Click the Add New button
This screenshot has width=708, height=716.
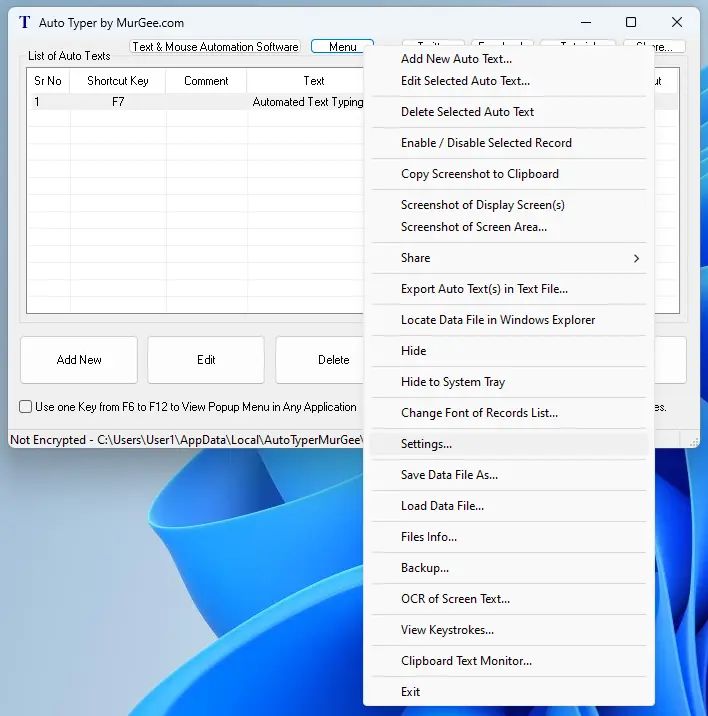(x=79, y=360)
